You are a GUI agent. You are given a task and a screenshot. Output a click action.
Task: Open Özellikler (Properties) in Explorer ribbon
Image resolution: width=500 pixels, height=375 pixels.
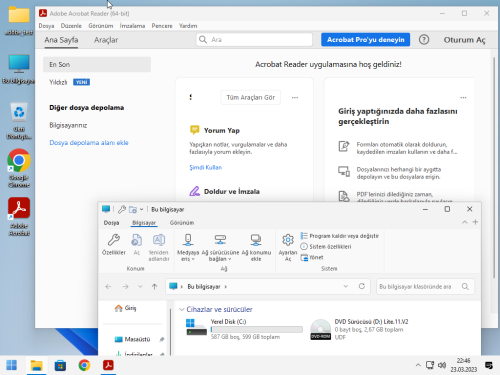114,244
